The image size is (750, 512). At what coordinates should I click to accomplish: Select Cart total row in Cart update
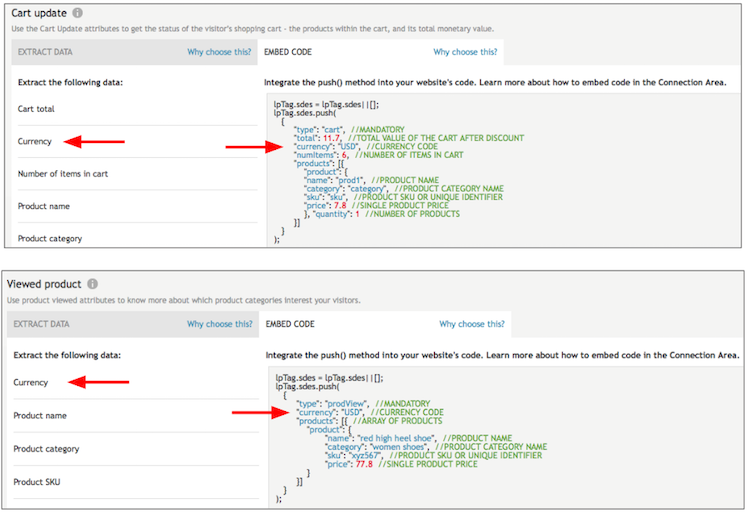tap(137, 109)
